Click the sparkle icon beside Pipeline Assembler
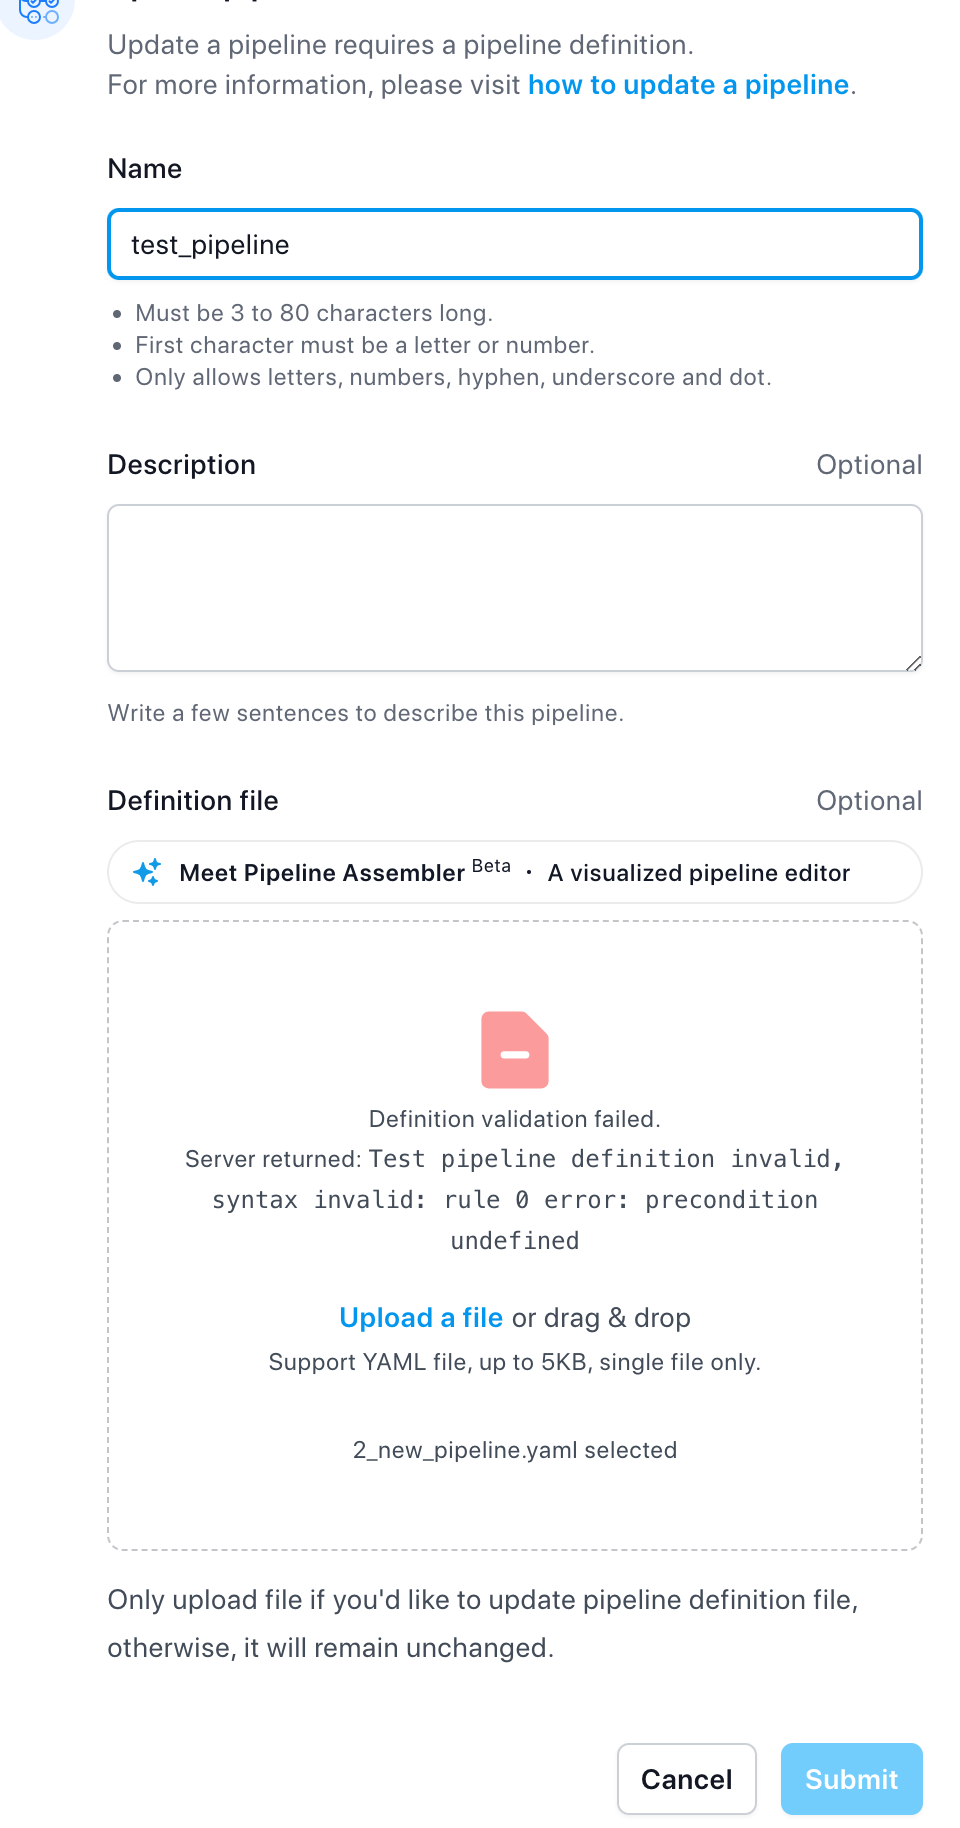960x1828 pixels. click(147, 872)
